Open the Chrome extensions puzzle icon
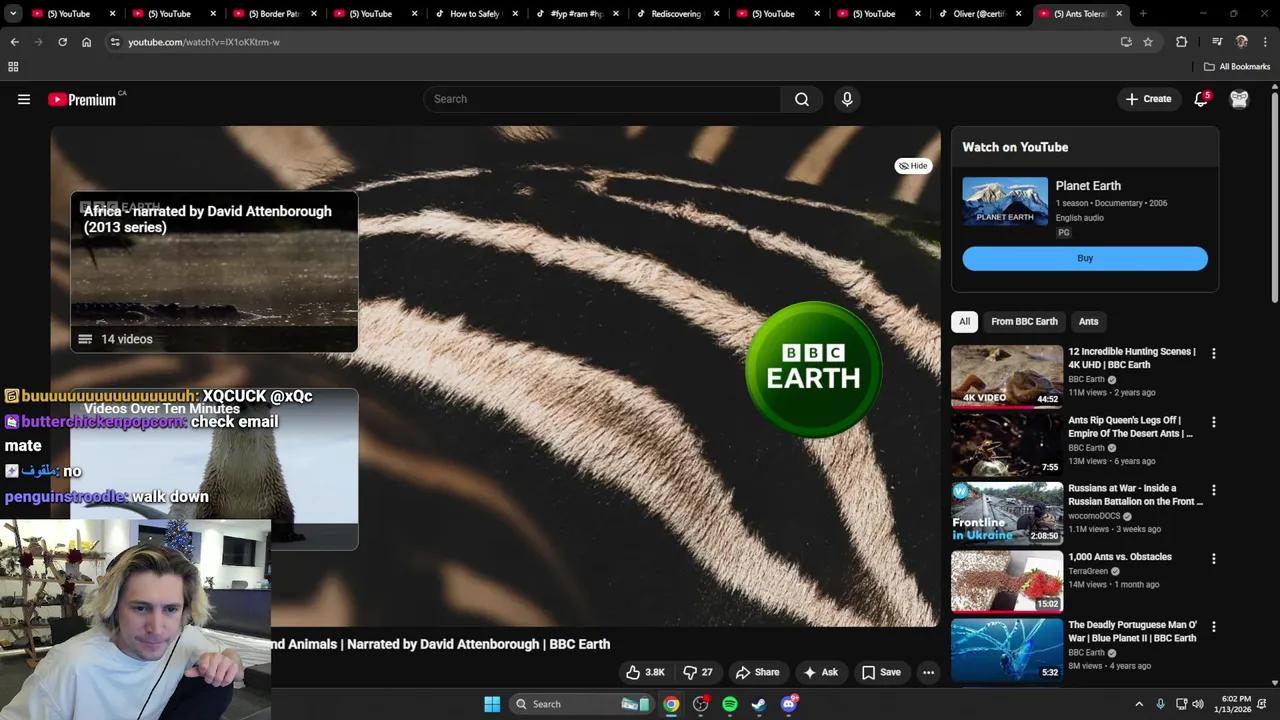This screenshot has height=720, width=1280. (1181, 42)
